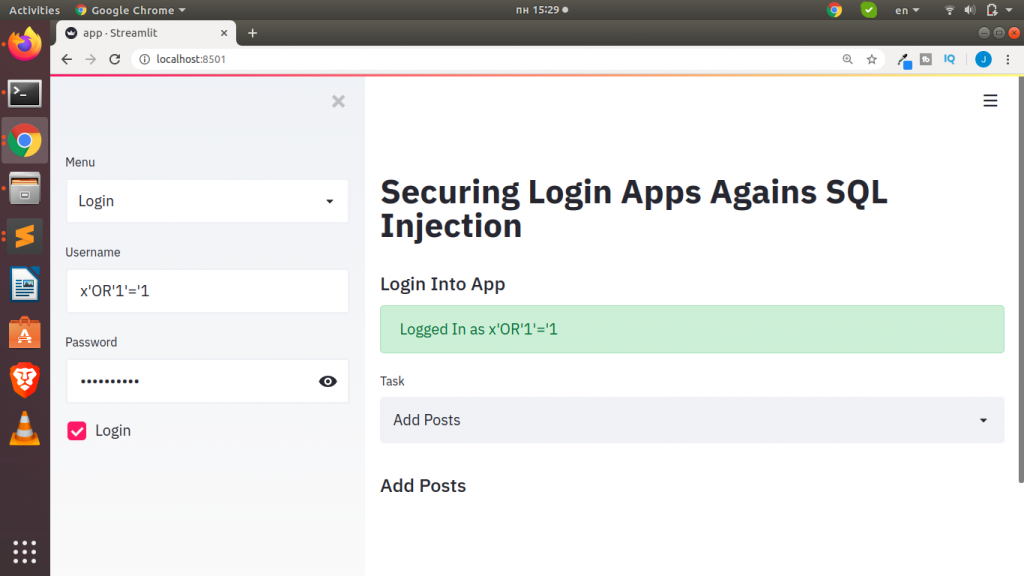
Task: Launch Brave browser from the dock
Action: coord(23,379)
